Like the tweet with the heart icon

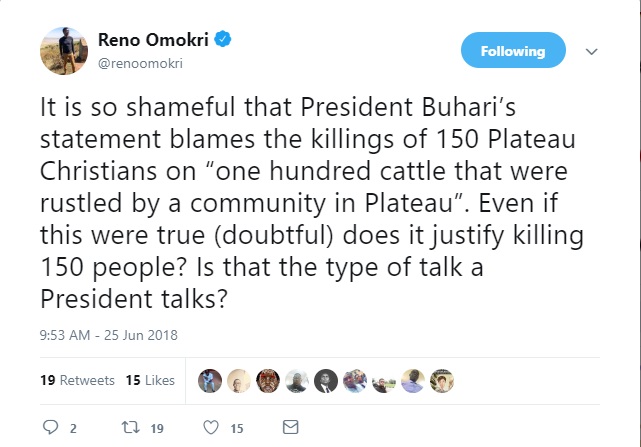[210, 428]
